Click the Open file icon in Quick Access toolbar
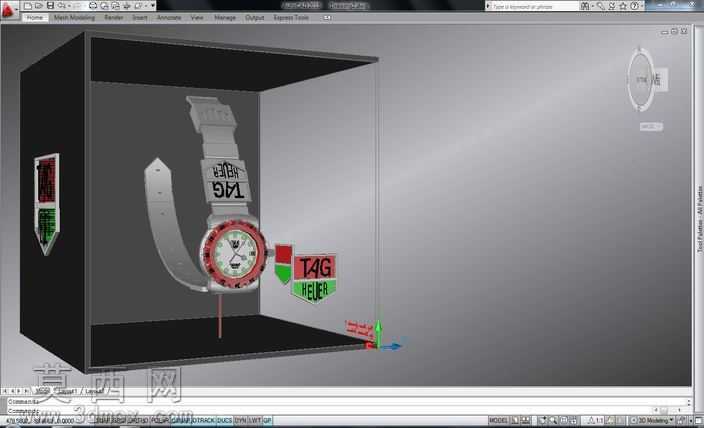704x428 pixels. pos(39,6)
